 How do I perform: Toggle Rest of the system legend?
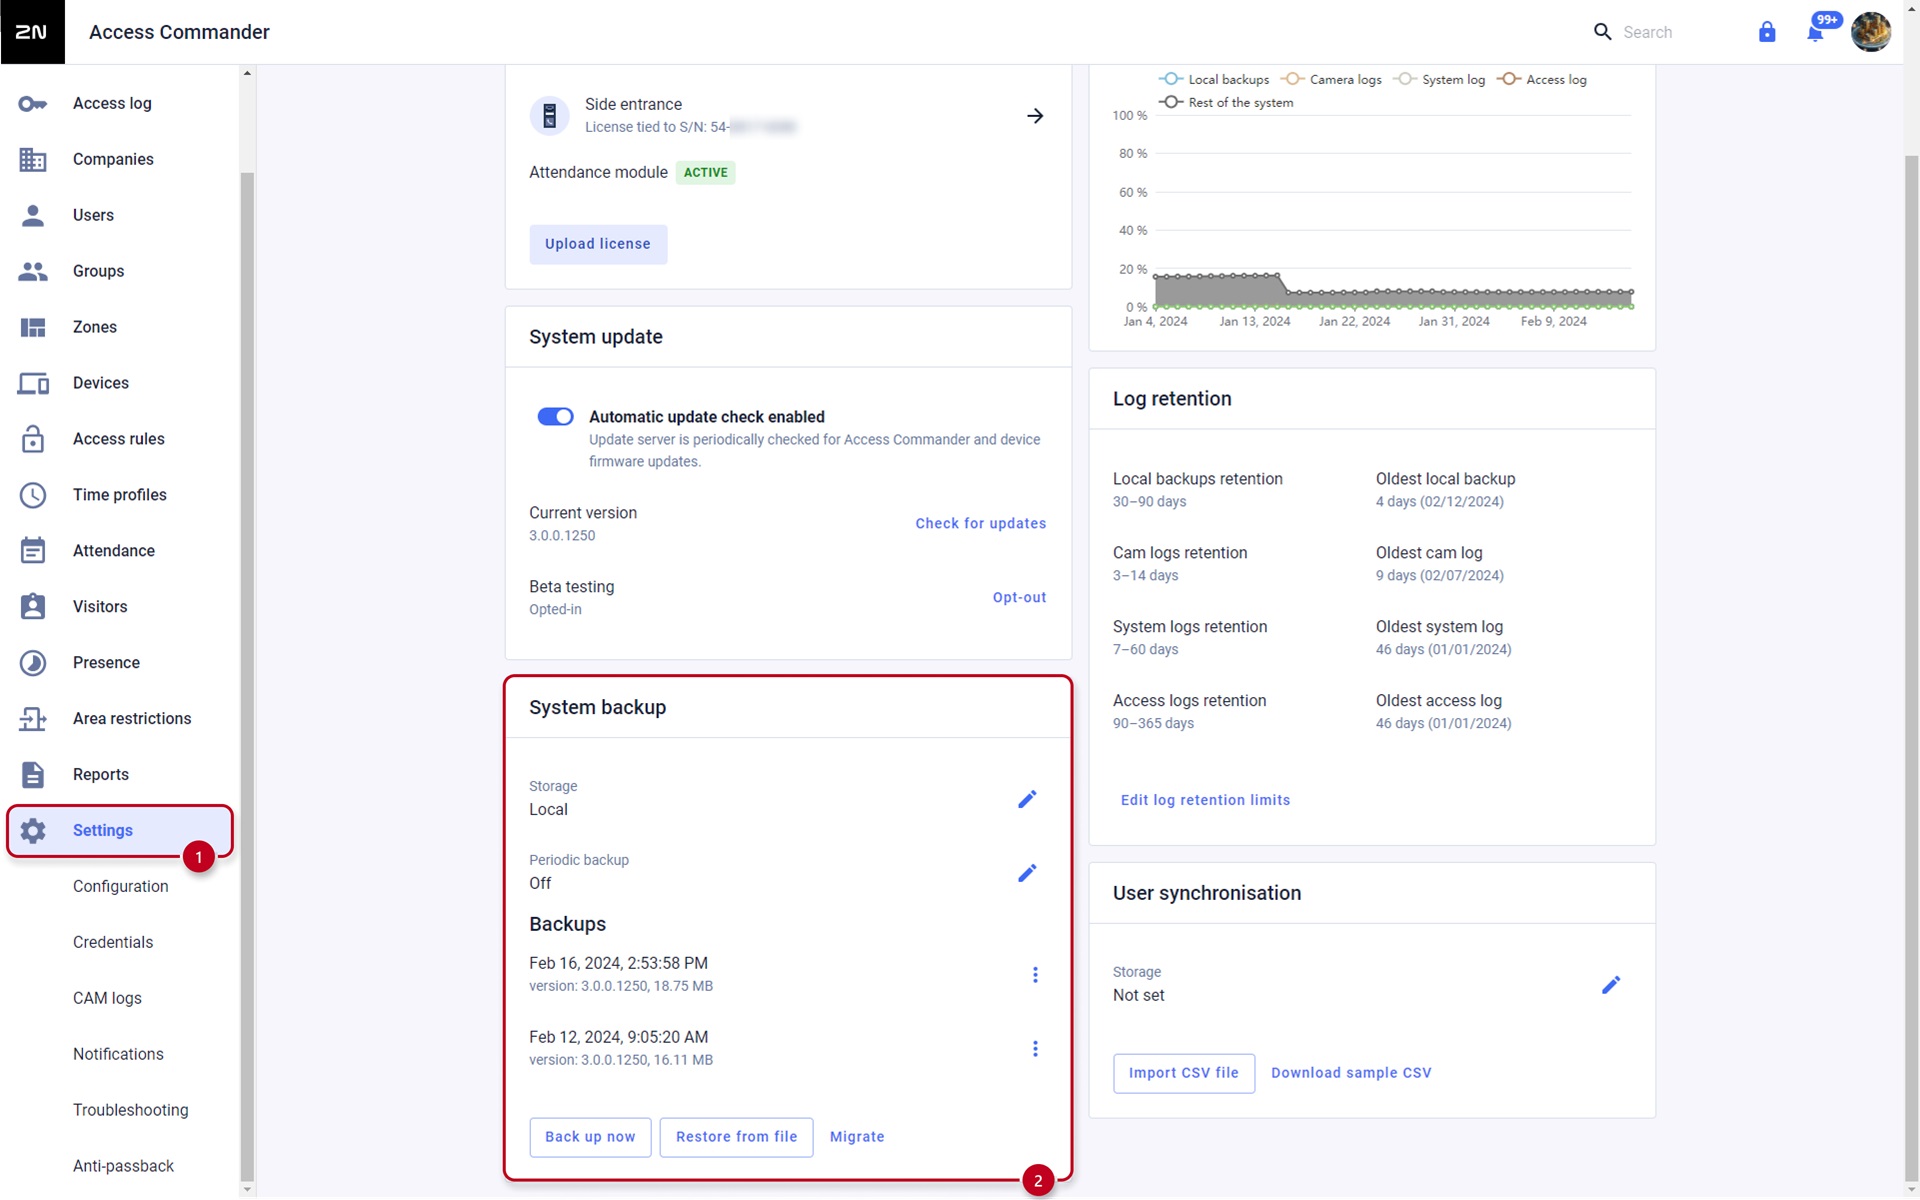[x=1226, y=103]
